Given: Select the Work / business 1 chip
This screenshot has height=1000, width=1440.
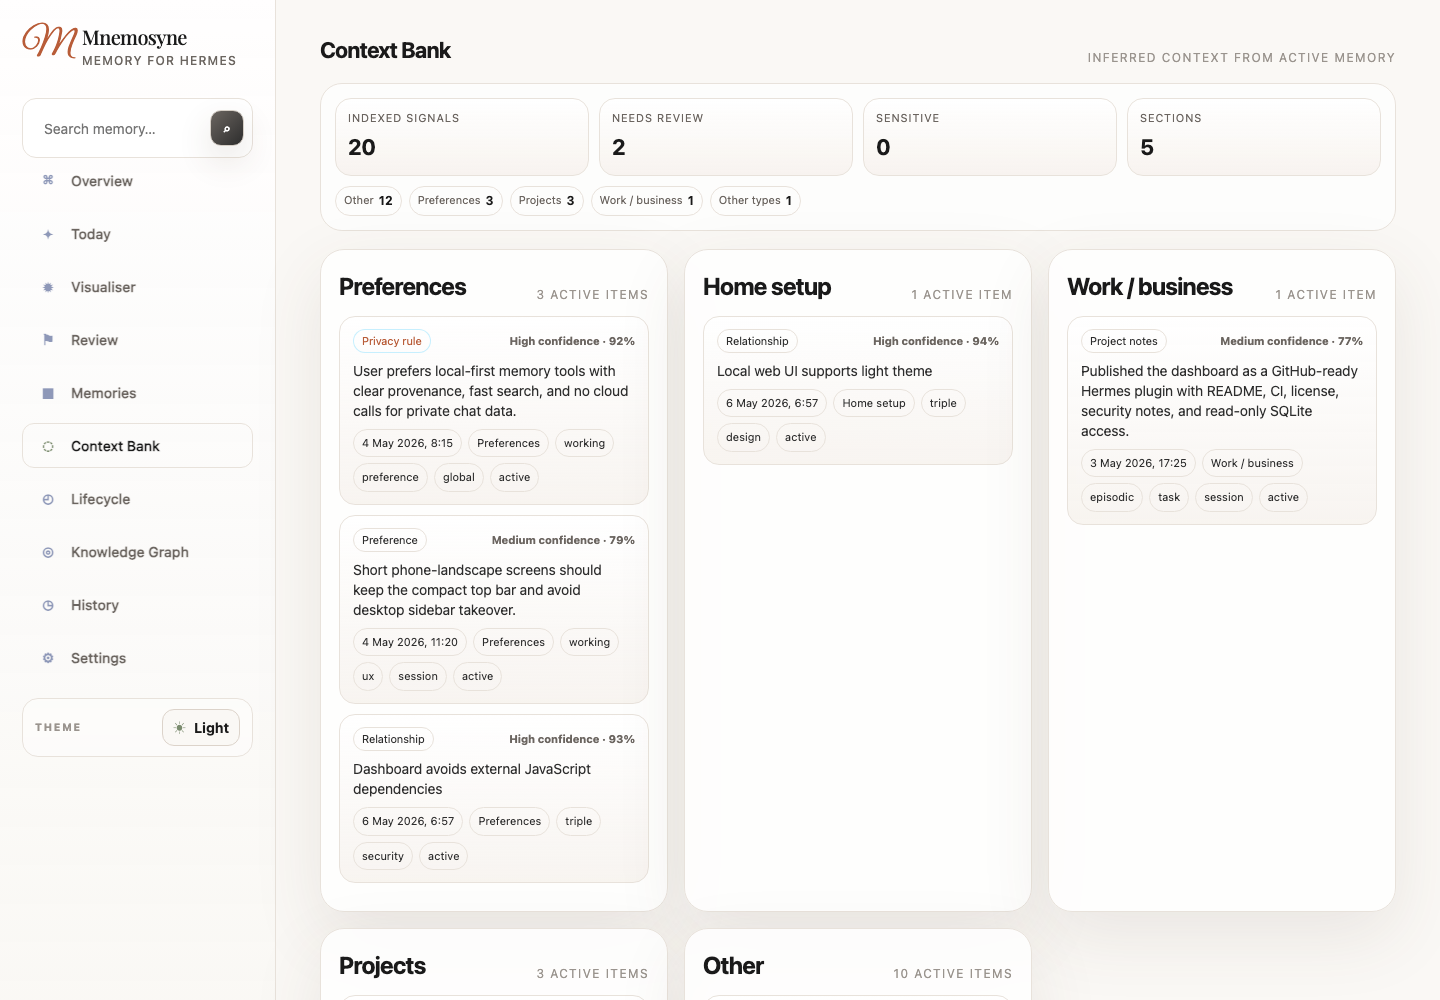Looking at the screenshot, I should click(646, 201).
